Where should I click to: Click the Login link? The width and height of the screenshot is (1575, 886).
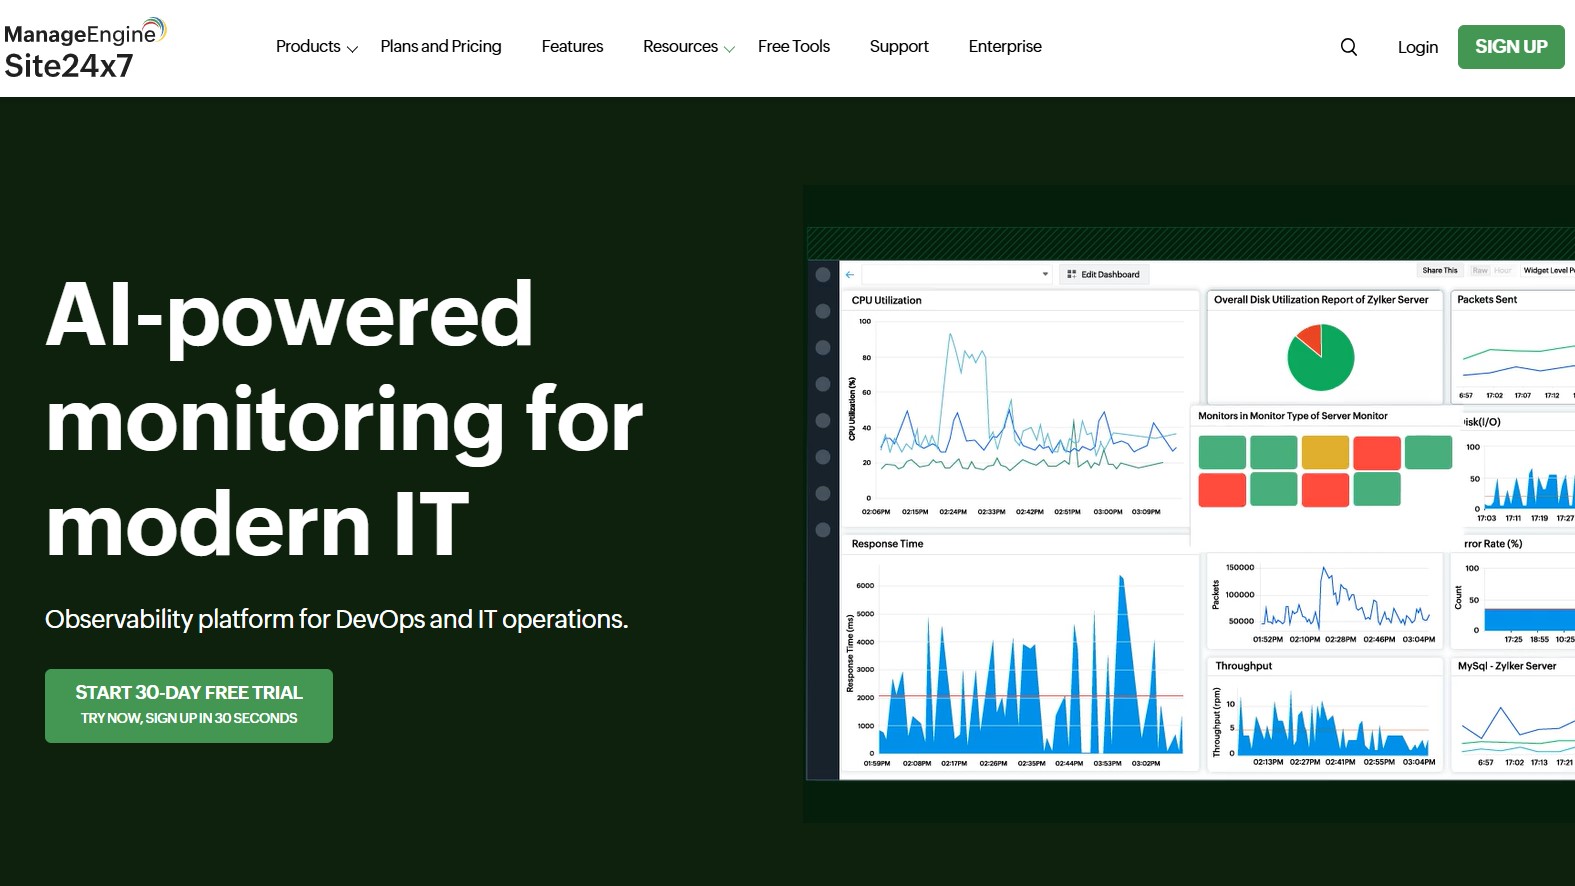point(1417,47)
